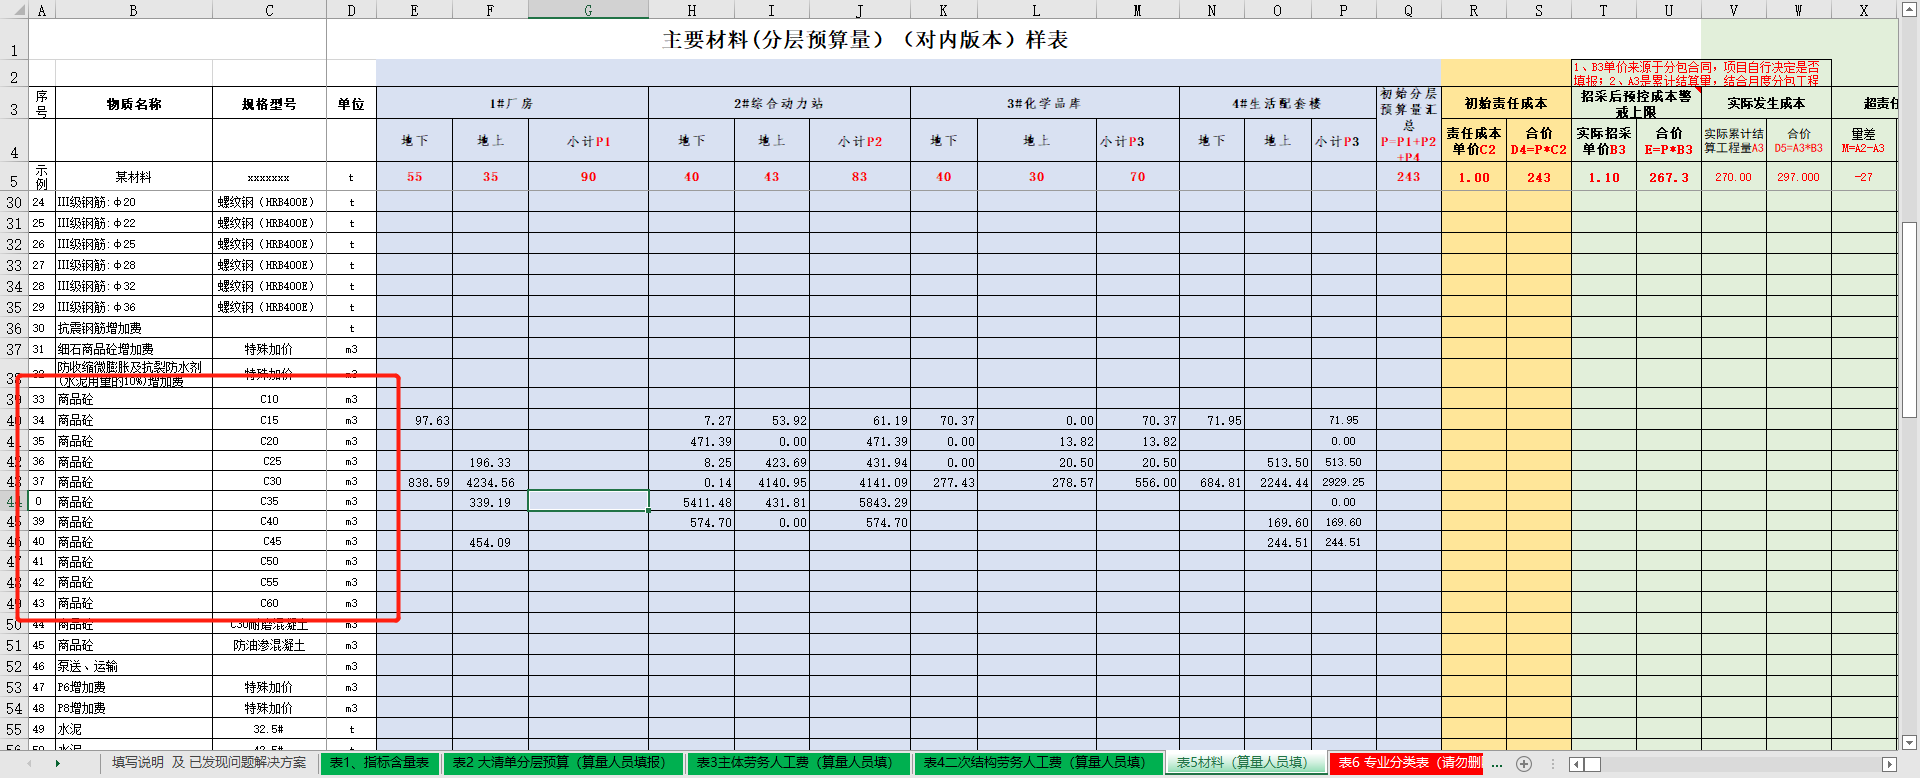Viewport: 1920px width, 778px height.
Task: Click the cell showing 5843.29
Action: pyautogui.click(x=860, y=502)
